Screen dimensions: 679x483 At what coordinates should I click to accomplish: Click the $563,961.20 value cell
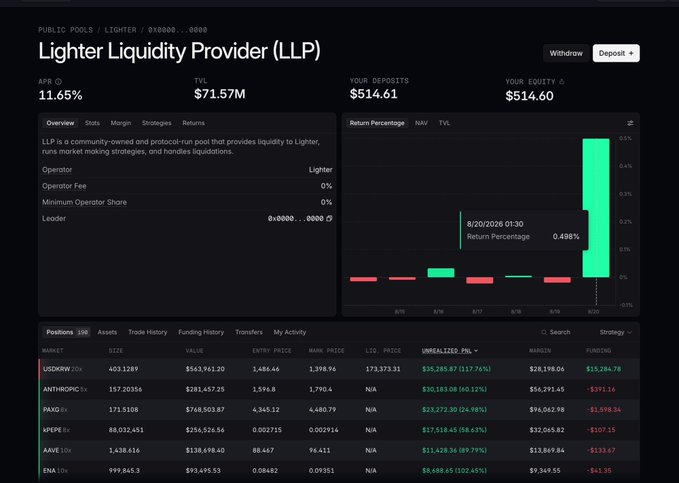pyautogui.click(x=205, y=369)
